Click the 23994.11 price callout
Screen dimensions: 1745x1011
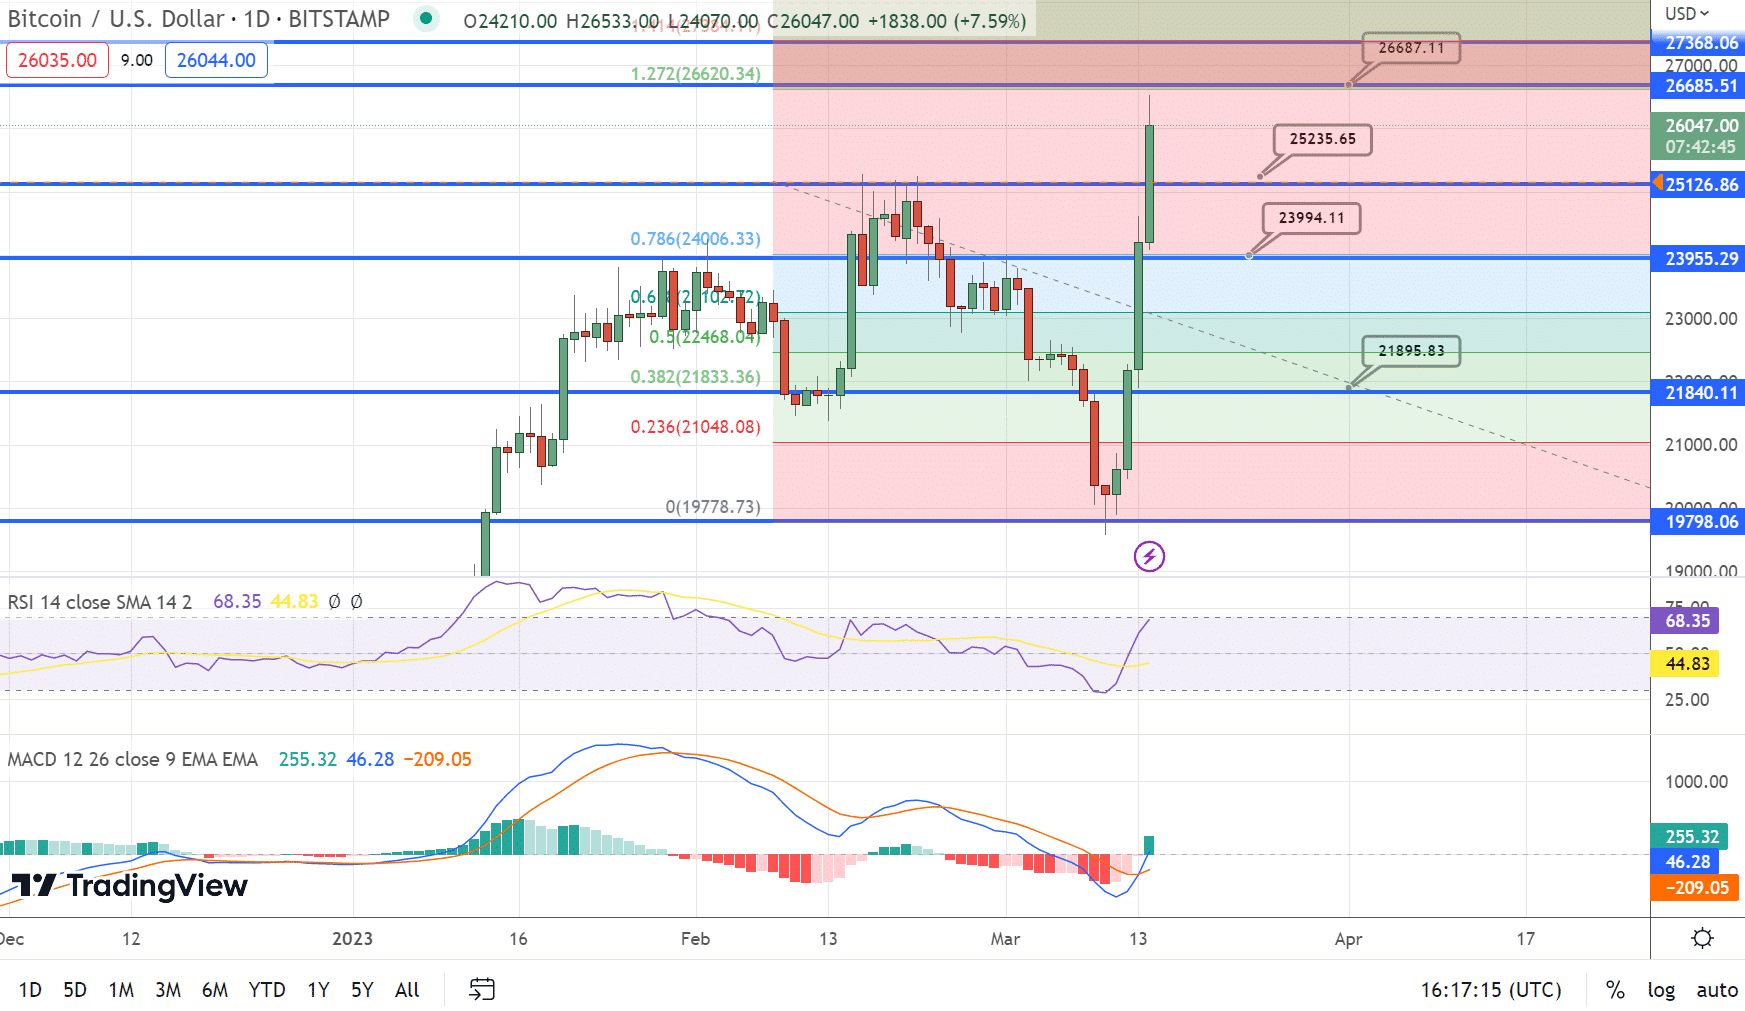pos(1311,218)
